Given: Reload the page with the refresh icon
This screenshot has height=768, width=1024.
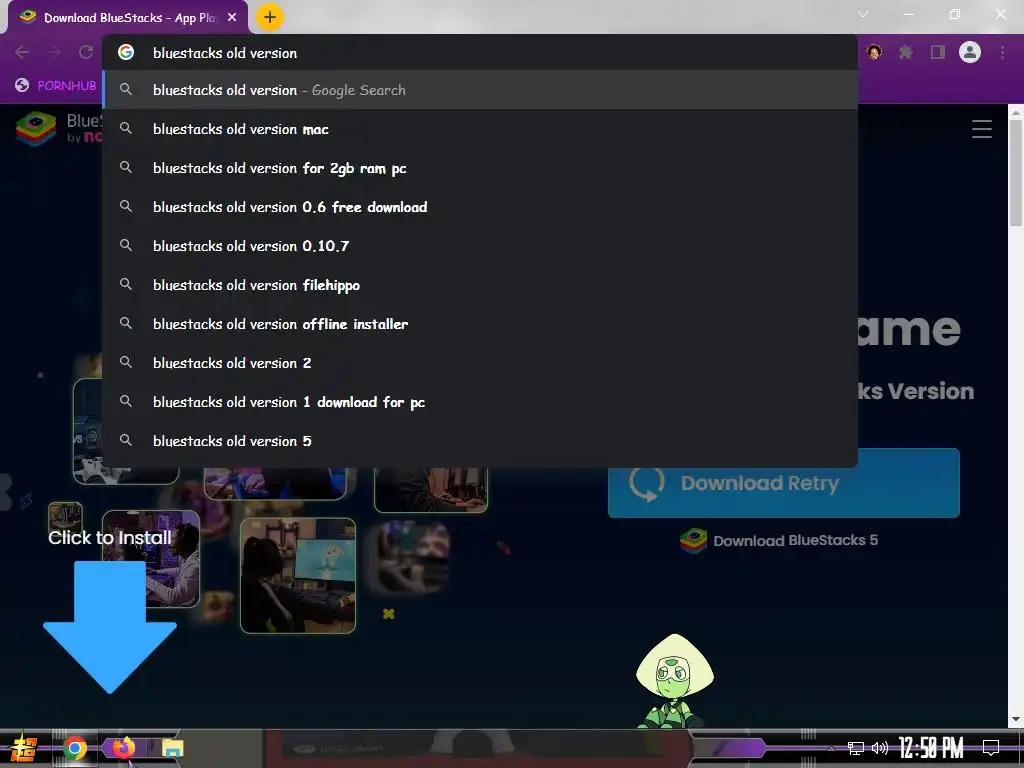Looking at the screenshot, I should coord(86,52).
